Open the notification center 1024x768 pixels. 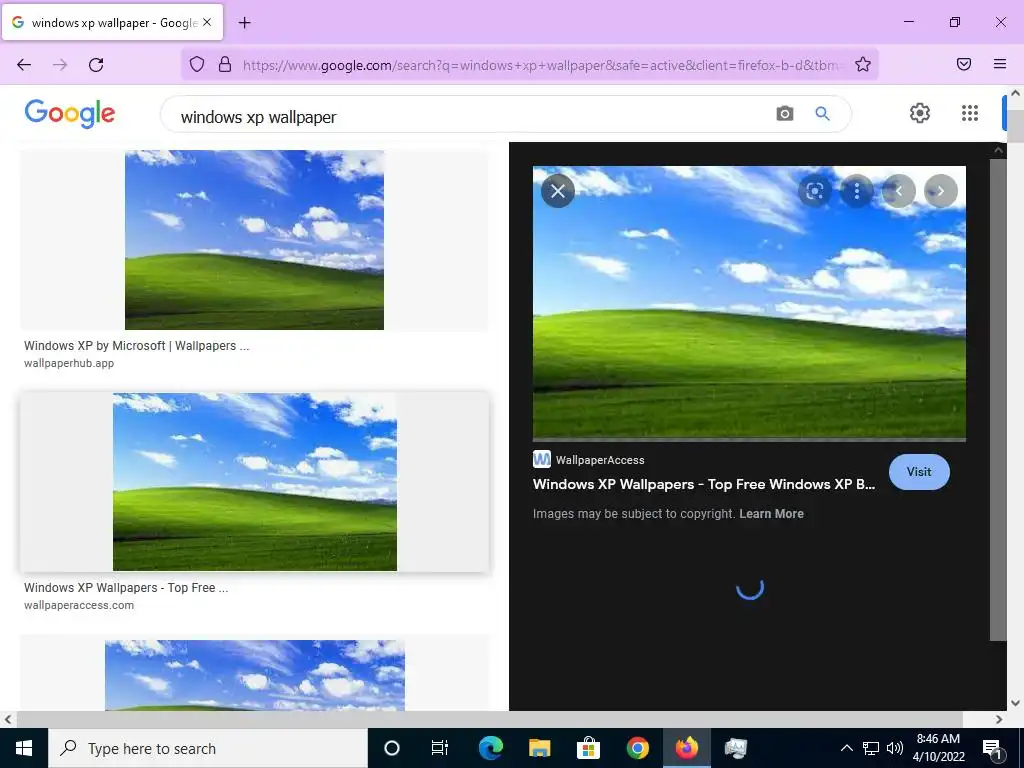[993, 748]
